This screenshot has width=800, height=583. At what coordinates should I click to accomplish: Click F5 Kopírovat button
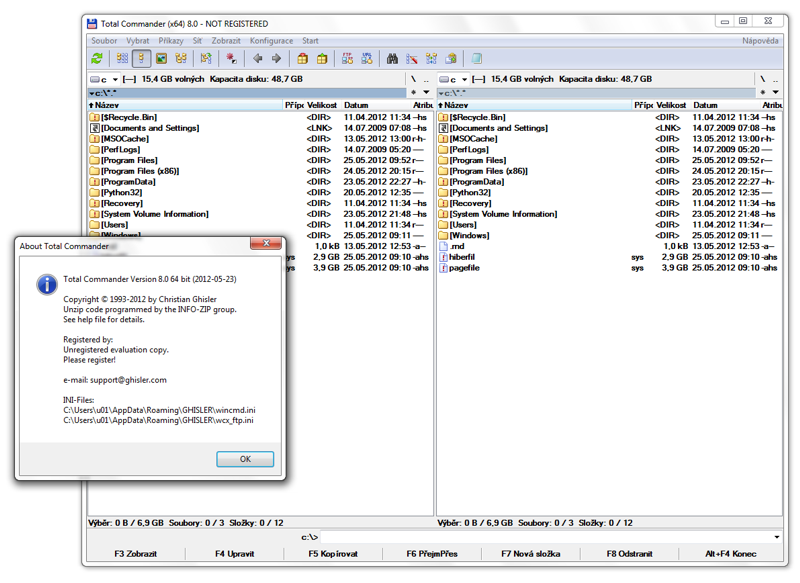(333, 554)
